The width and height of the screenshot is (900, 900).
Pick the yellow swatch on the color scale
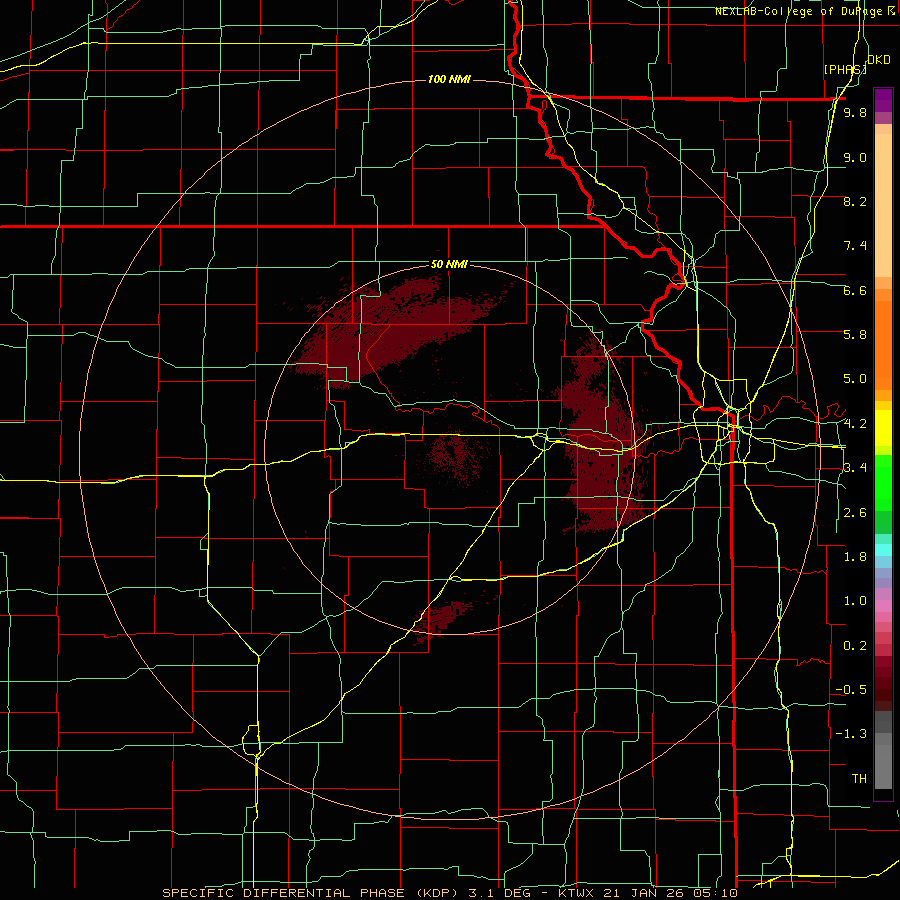(x=883, y=428)
